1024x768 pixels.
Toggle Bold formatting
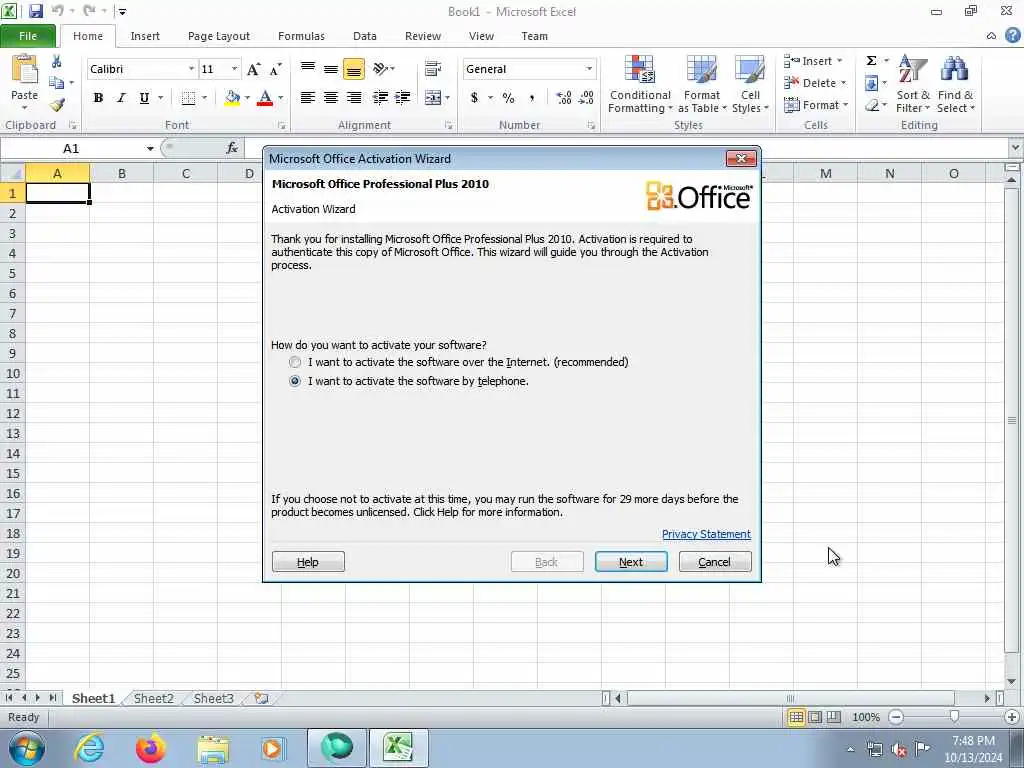point(98,98)
